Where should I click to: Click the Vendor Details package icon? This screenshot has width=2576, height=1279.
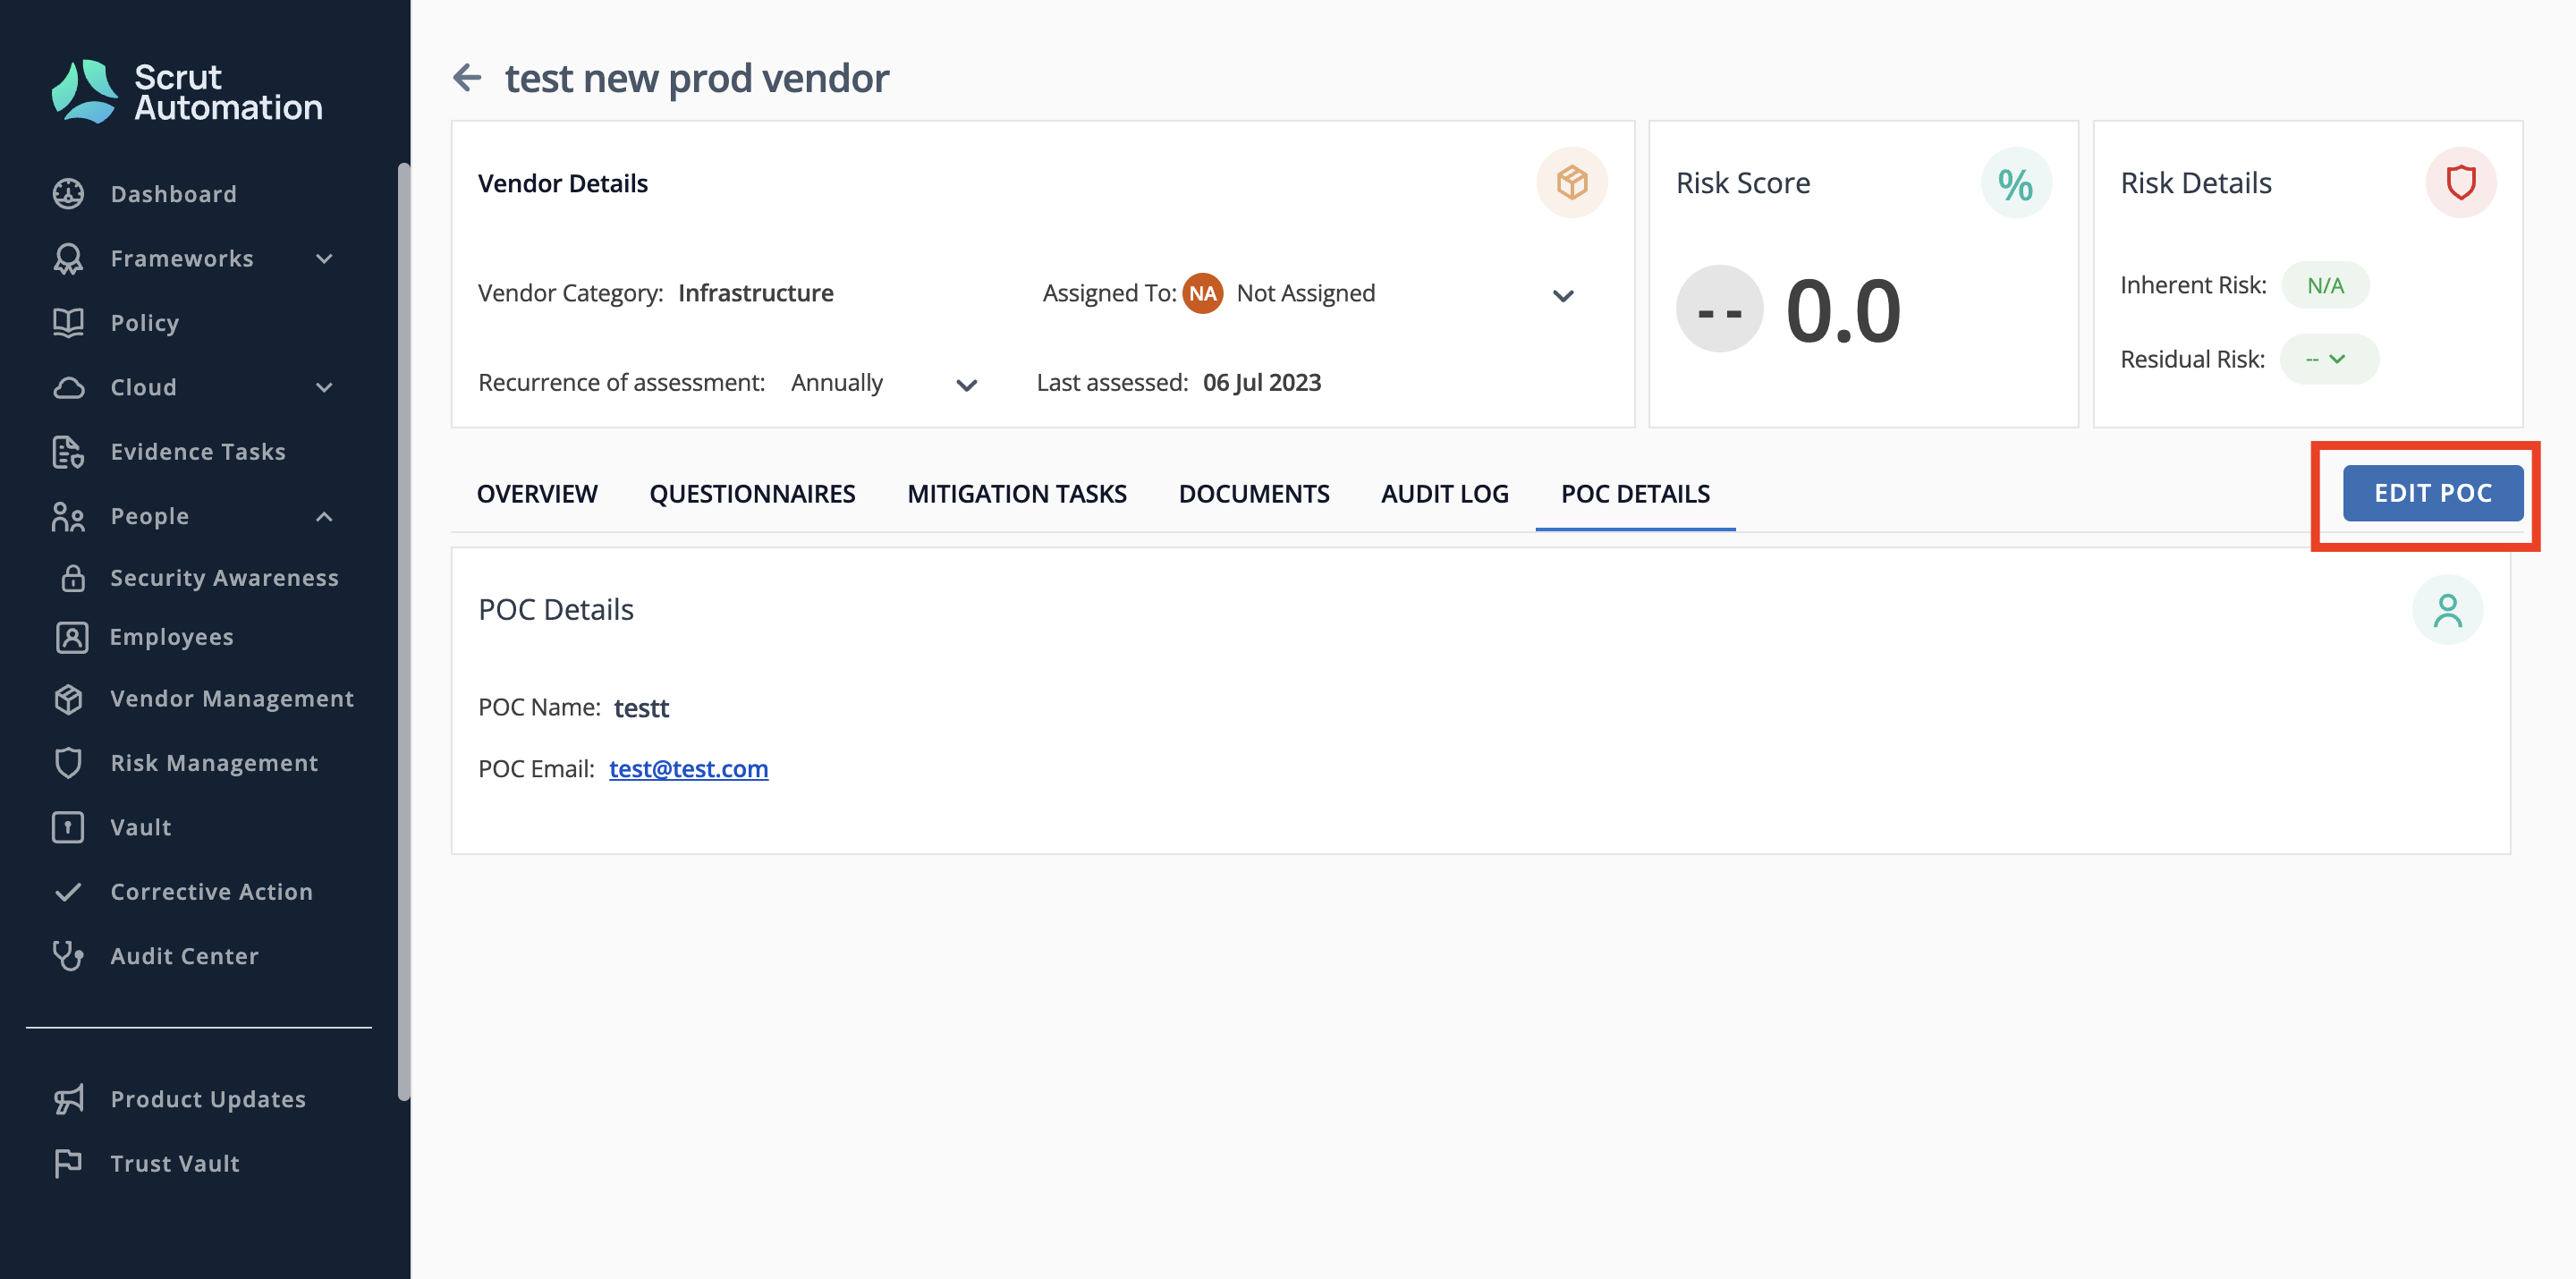tap(1571, 183)
